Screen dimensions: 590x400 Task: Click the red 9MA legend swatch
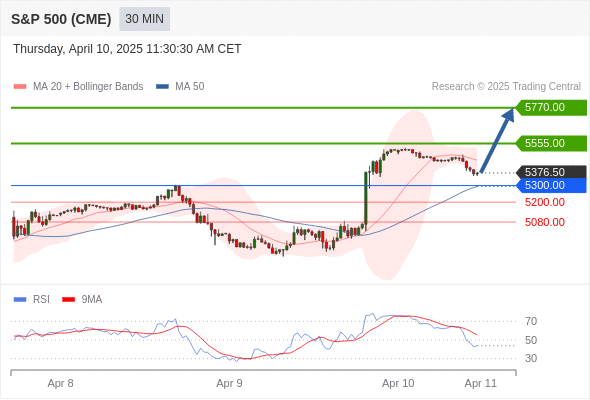(68, 300)
